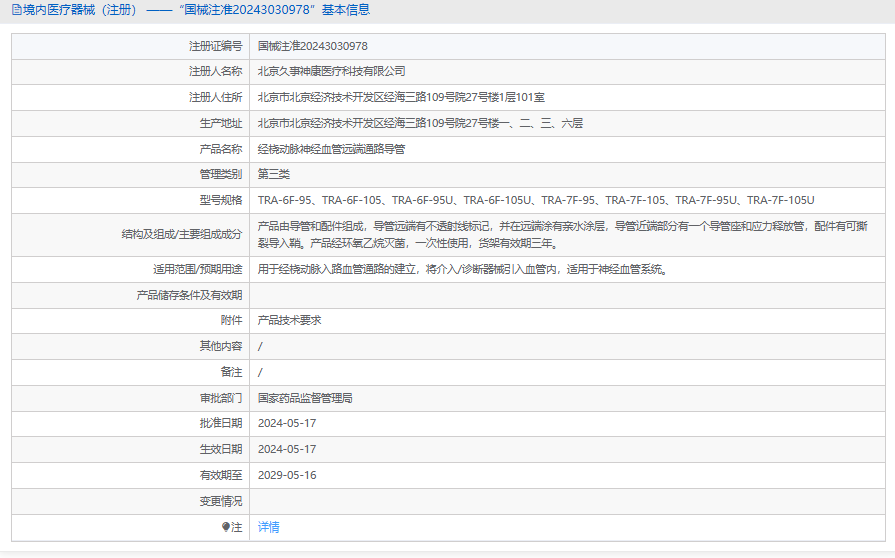The height and width of the screenshot is (558, 895).
Task: Click the attachment entry 产品技术要求
Action: 289,320
